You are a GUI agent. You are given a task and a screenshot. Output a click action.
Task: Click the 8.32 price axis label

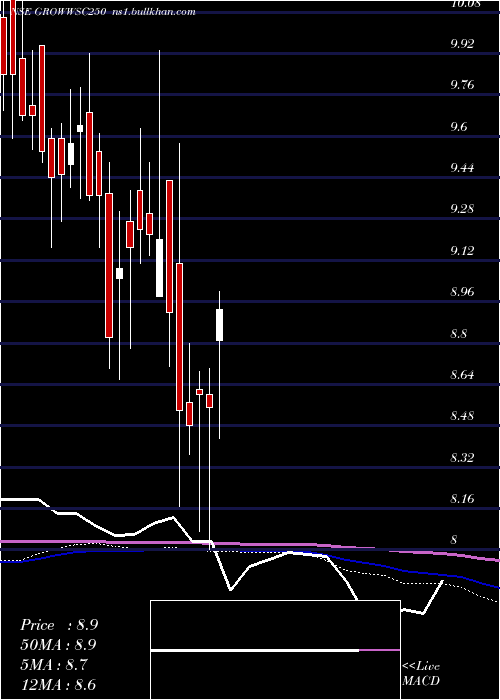click(462, 458)
